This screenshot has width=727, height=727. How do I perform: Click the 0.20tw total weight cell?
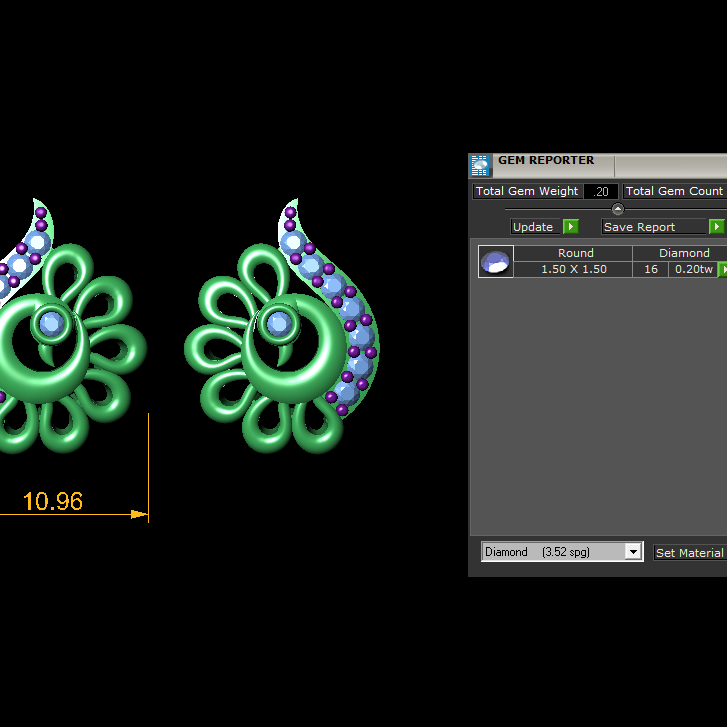click(x=693, y=270)
